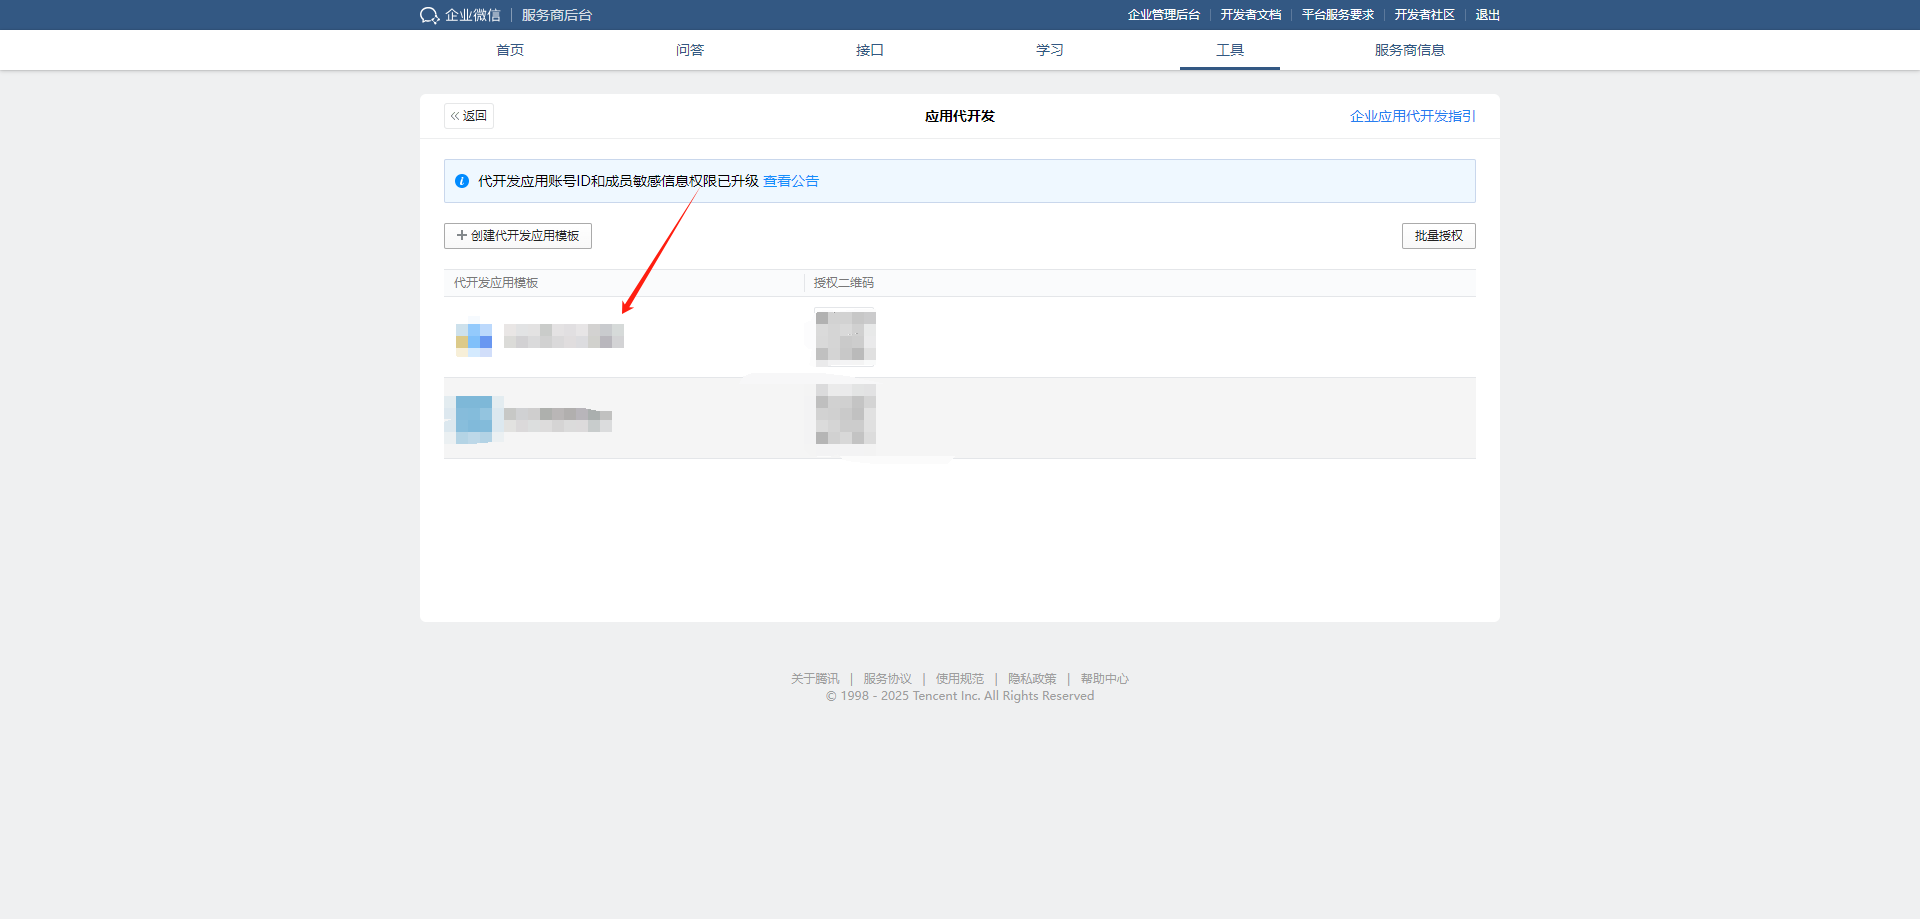Click the 批量授权 button
Viewport: 1920px width, 919px height.
click(1438, 236)
